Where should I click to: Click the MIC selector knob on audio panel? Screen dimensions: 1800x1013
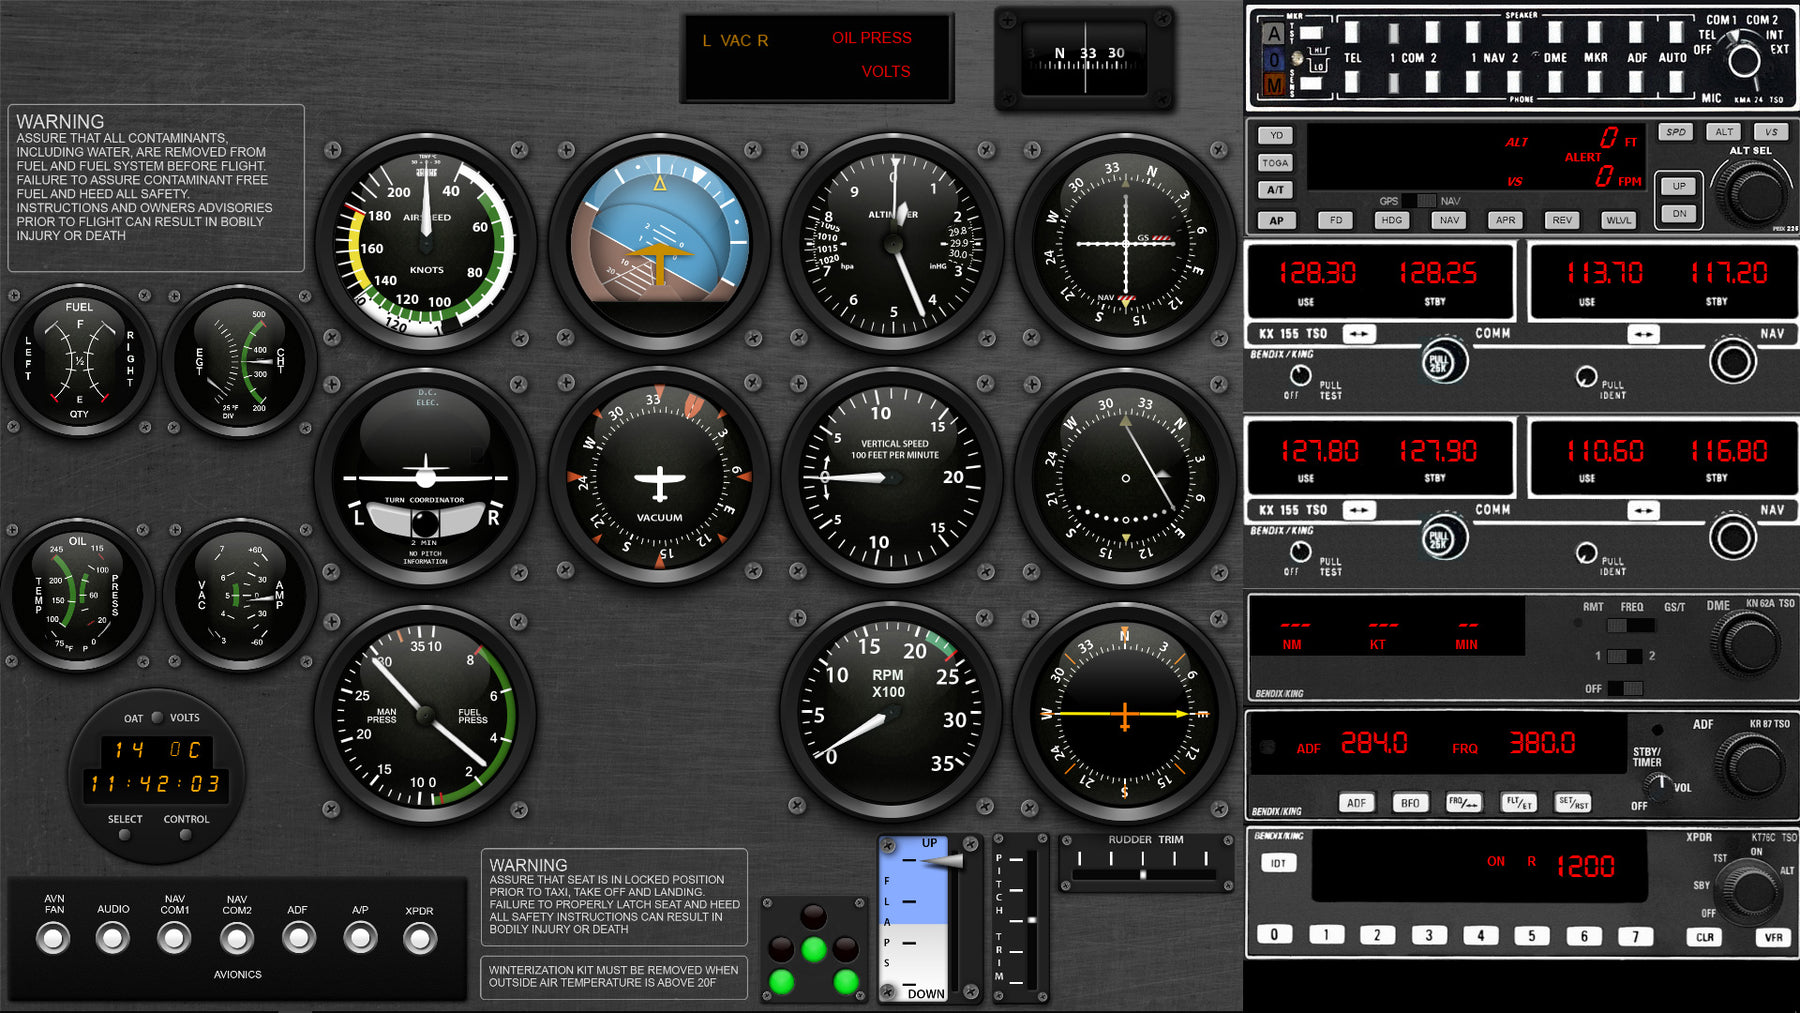tap(1744, 59)
